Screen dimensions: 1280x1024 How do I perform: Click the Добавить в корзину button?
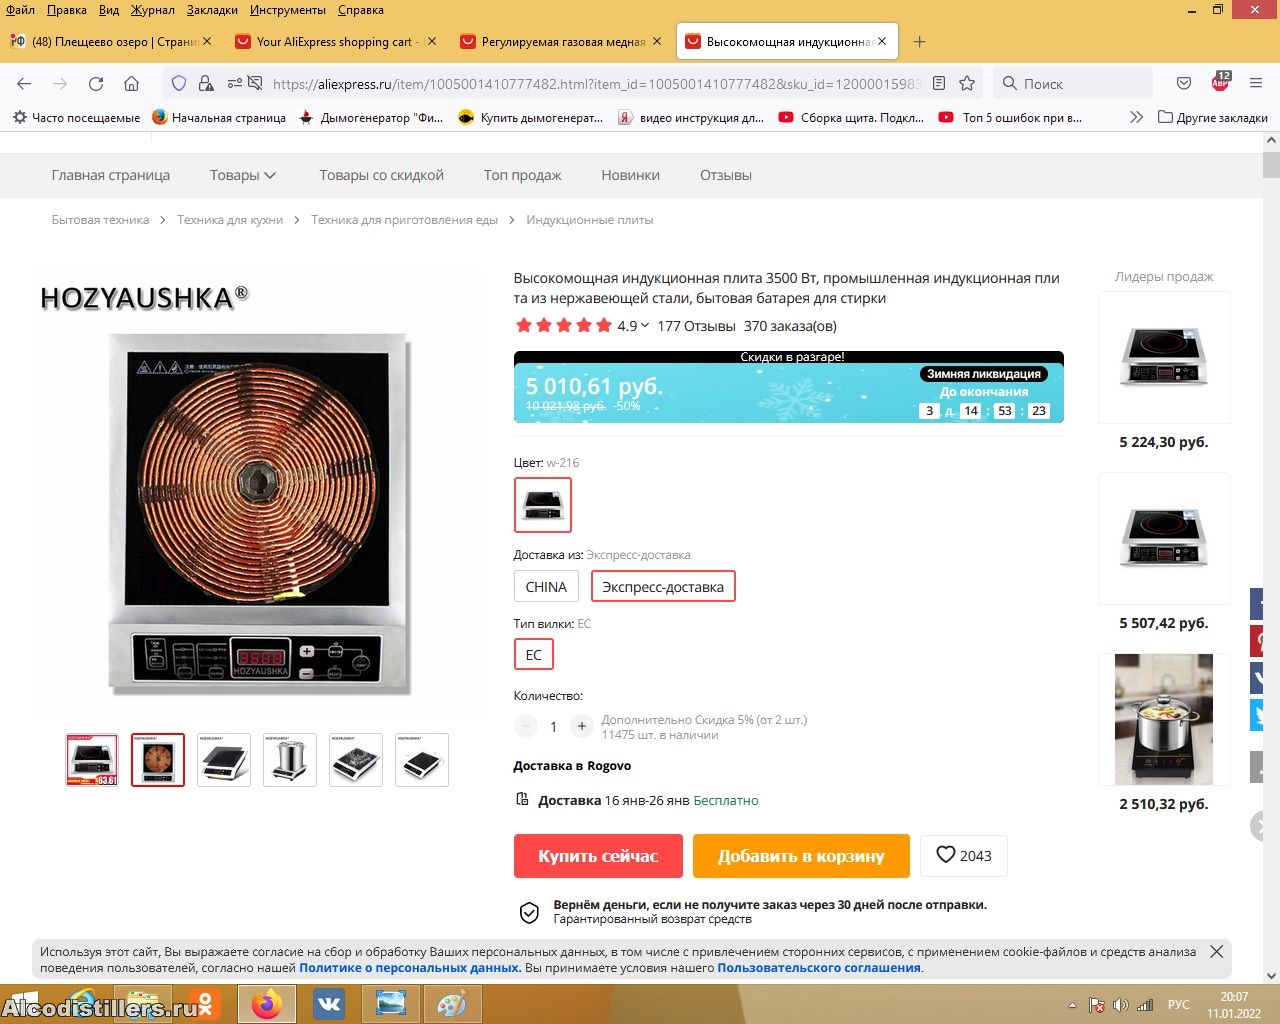801,856
